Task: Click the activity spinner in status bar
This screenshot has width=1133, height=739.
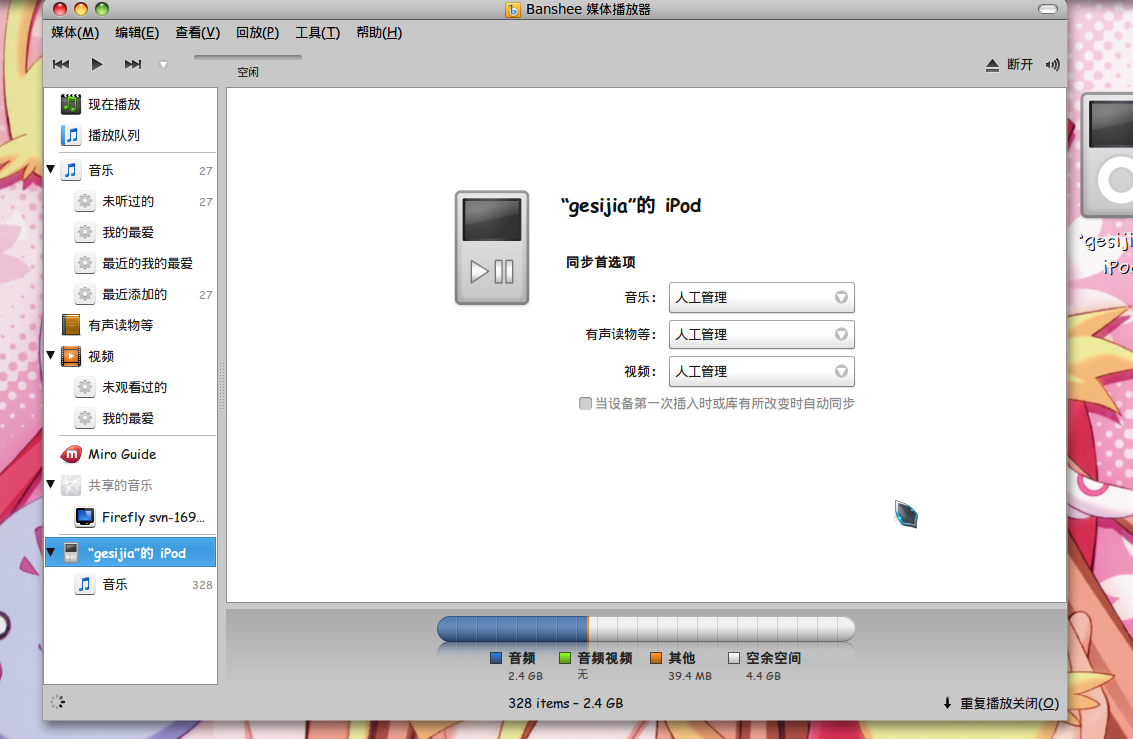Action: tap(58, 702)
